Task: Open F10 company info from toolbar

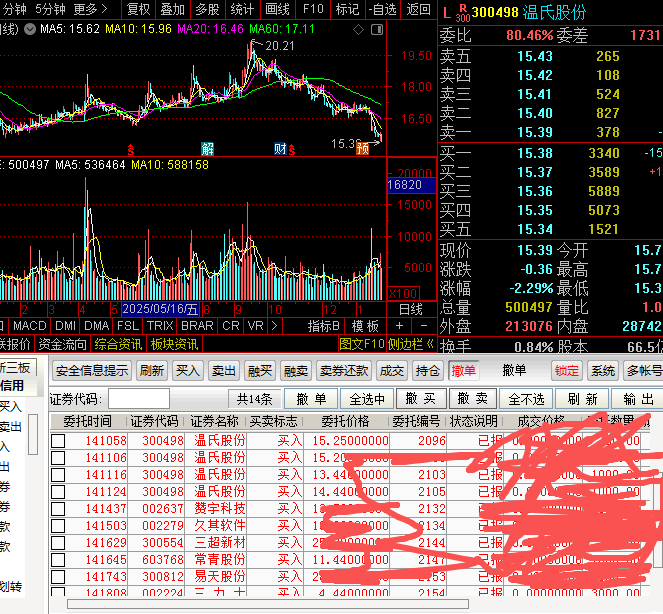Action: (x=313, y=9)
